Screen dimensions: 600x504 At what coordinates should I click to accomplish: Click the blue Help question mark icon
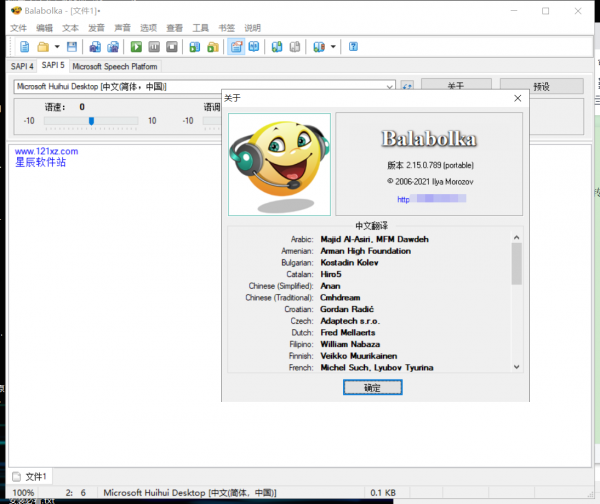click(353, 47)
